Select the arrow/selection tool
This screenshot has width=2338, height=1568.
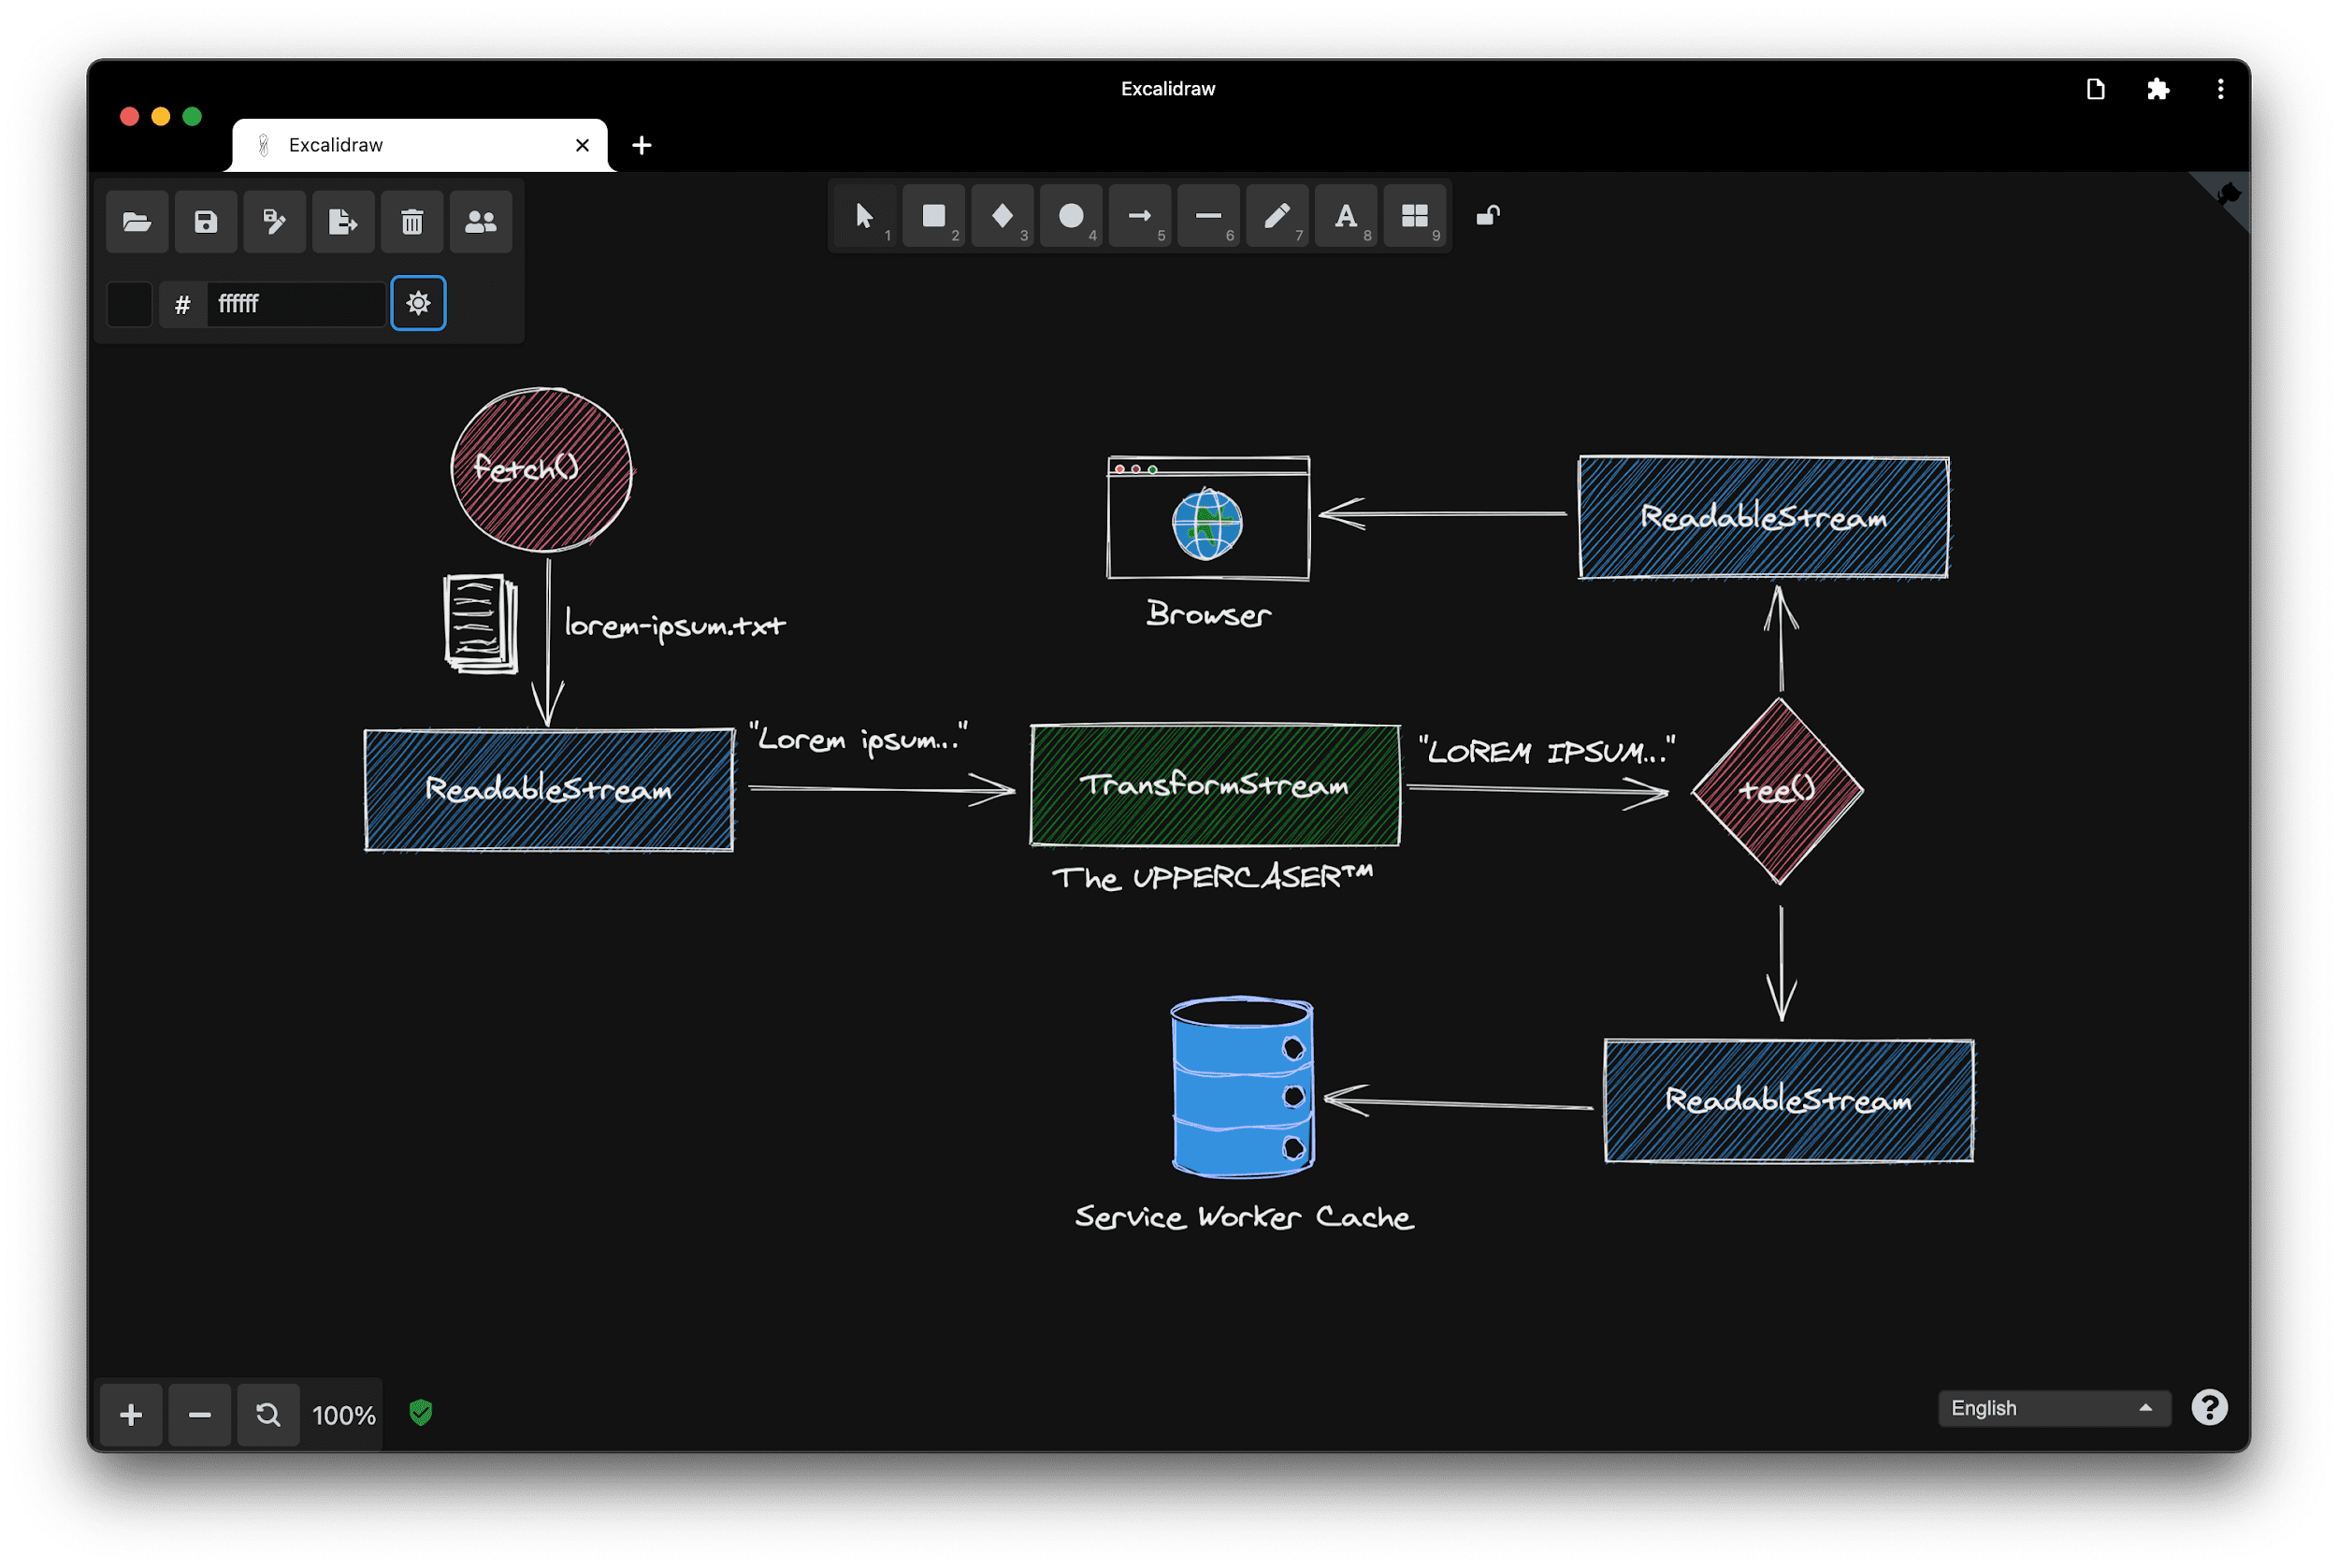point(861,213)
